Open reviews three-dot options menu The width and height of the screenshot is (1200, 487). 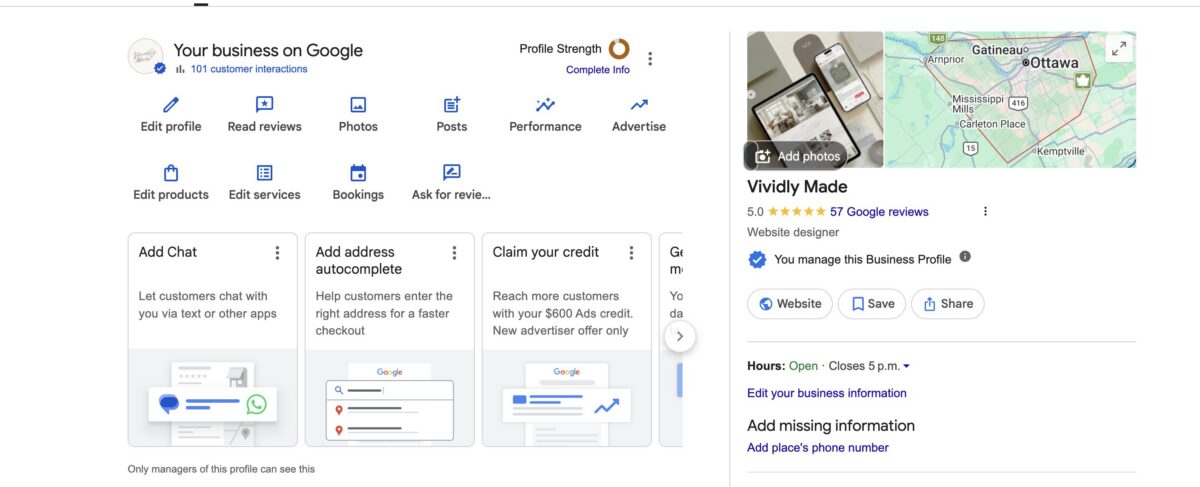pyautogui.click(x=985, y=211)
